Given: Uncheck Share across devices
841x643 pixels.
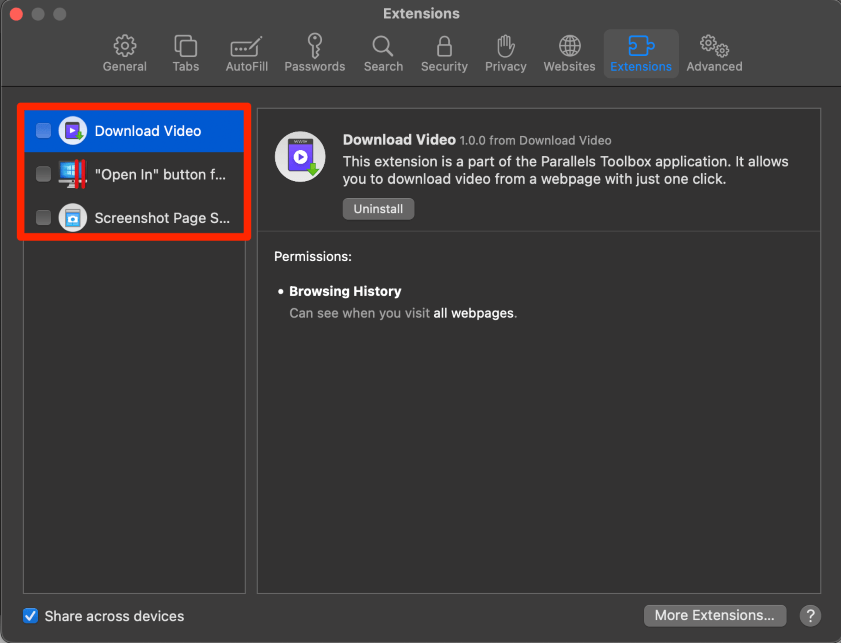Looking at the screenshot, I should pos(31,616).
